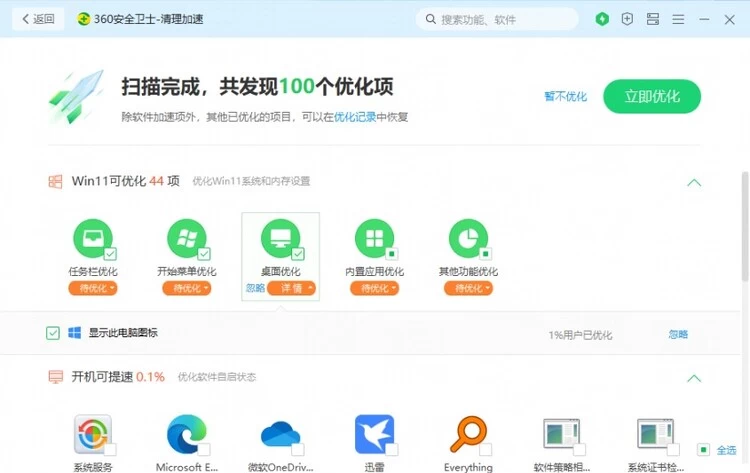Click the Microsoft Edge startup icon

[186, 435]
